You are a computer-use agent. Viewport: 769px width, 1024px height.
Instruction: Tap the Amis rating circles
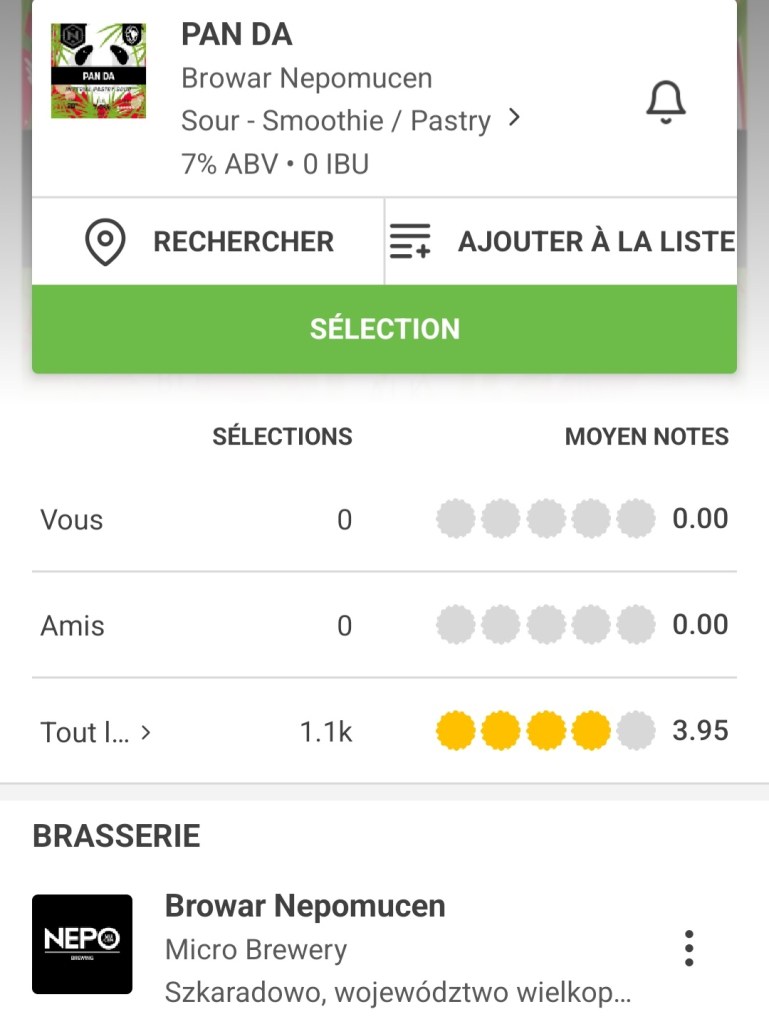tap(545, 626)
